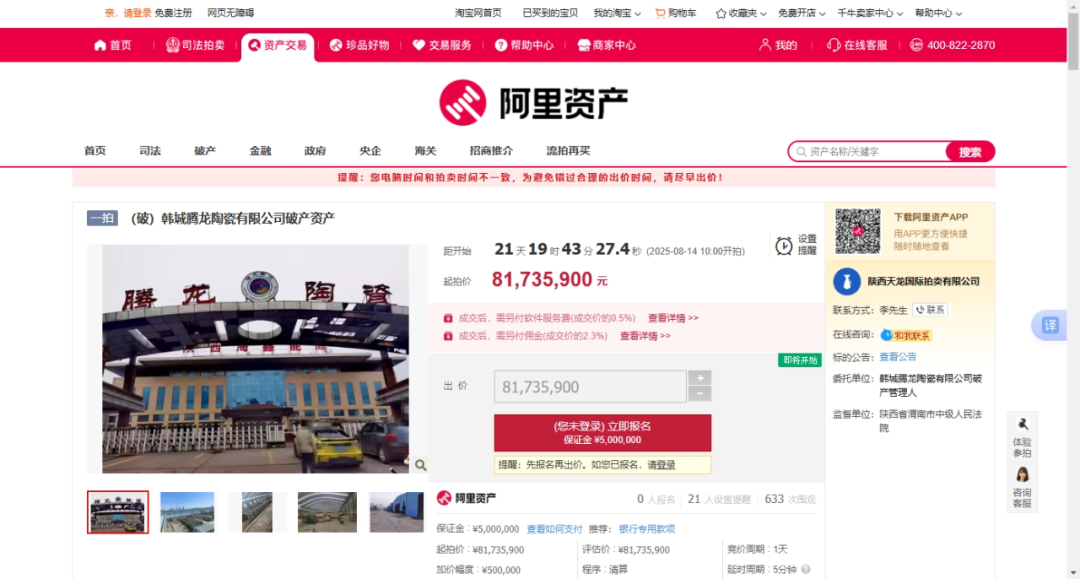1080x579 pixels.
Task: Open 我的 account link
Action: 778,45
